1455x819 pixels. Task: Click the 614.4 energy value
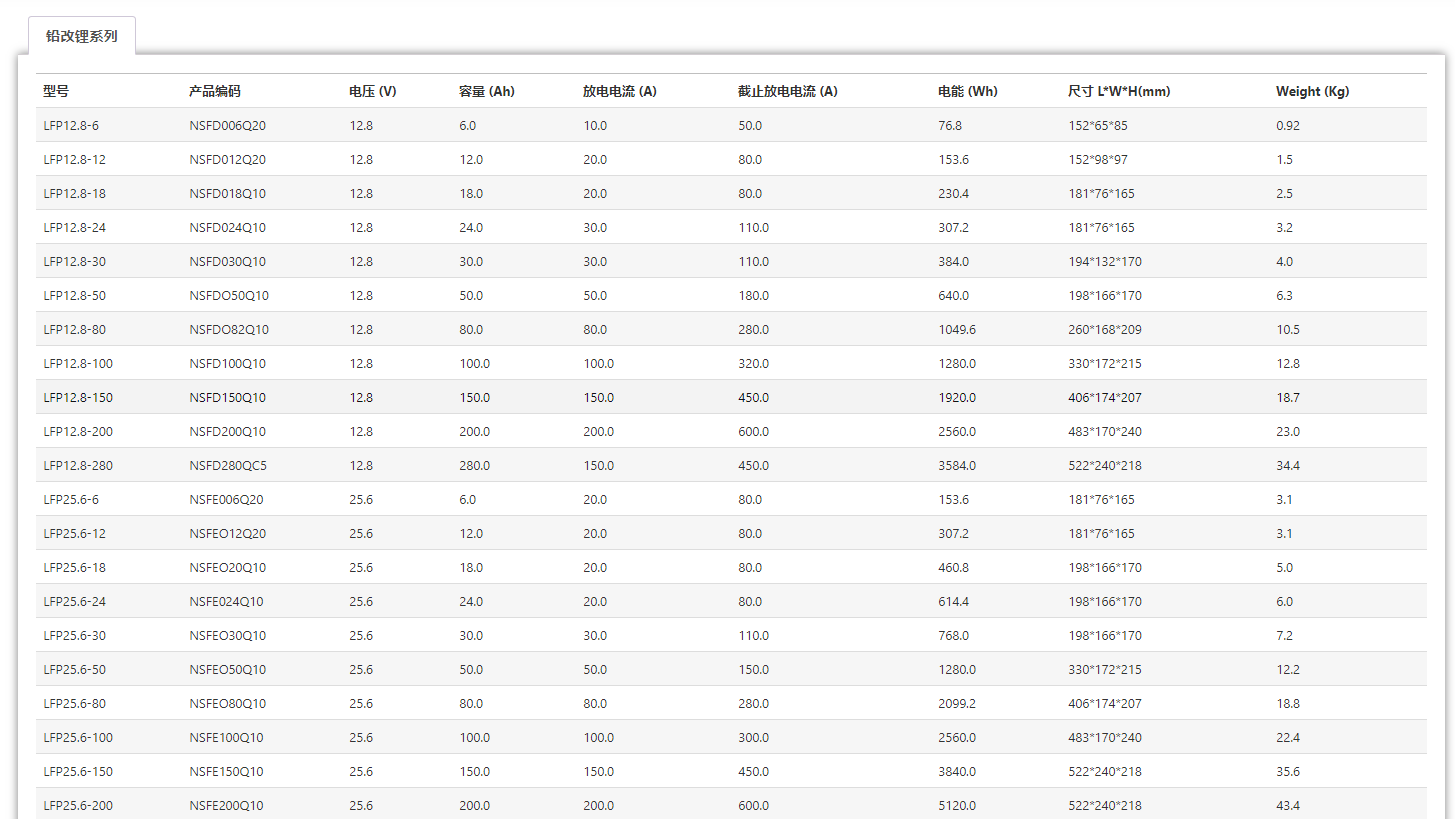click(953, 601)
